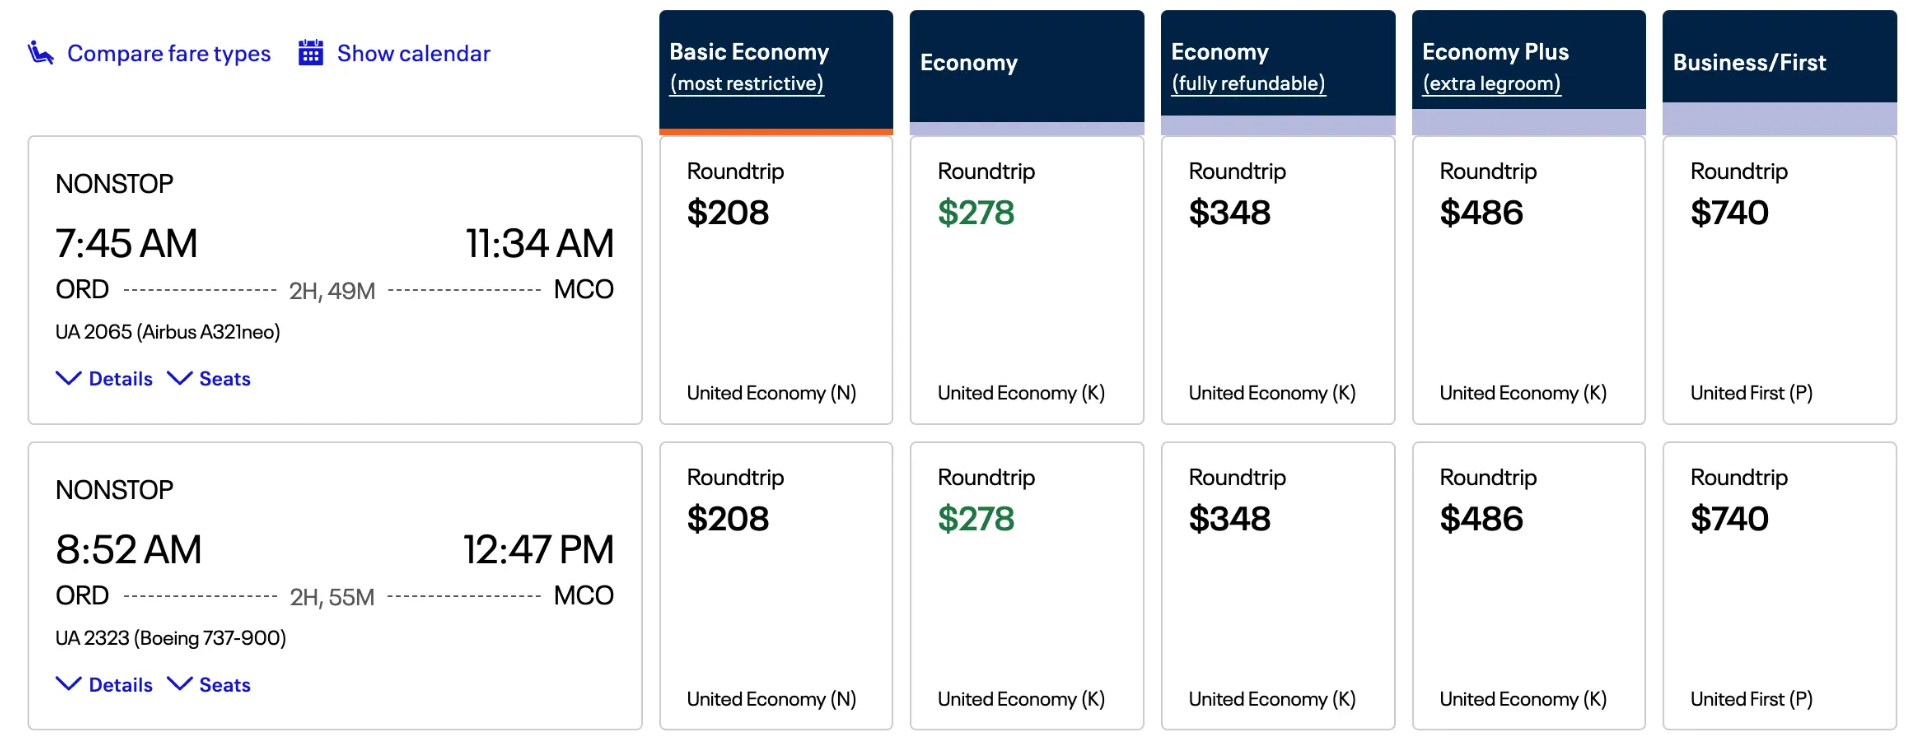1912x743 pixels.
Task: Expand Seats for flight UA 2323
Action: pos(209,685)
